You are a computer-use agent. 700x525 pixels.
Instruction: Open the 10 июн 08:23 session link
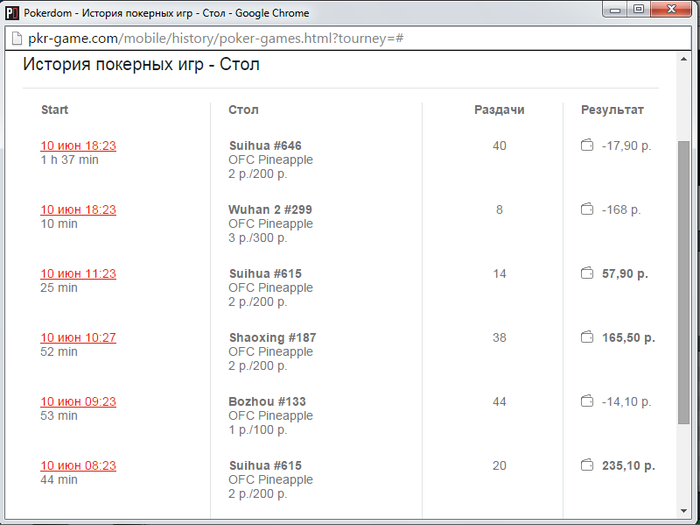click(78, 466)
